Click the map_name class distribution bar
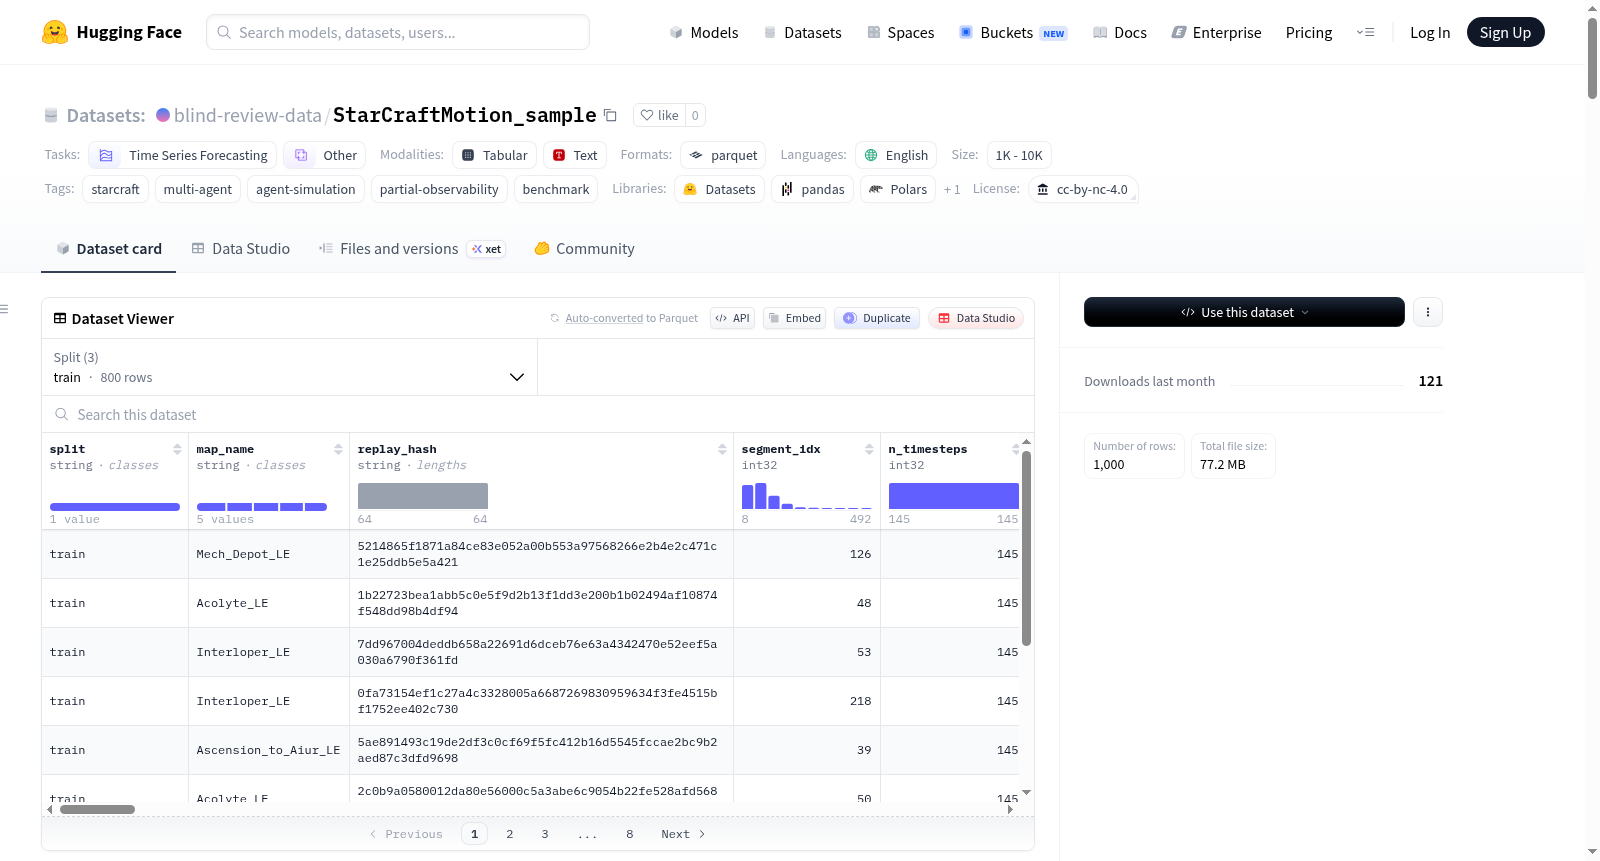The image size is (1600, 861). [262, 507]
